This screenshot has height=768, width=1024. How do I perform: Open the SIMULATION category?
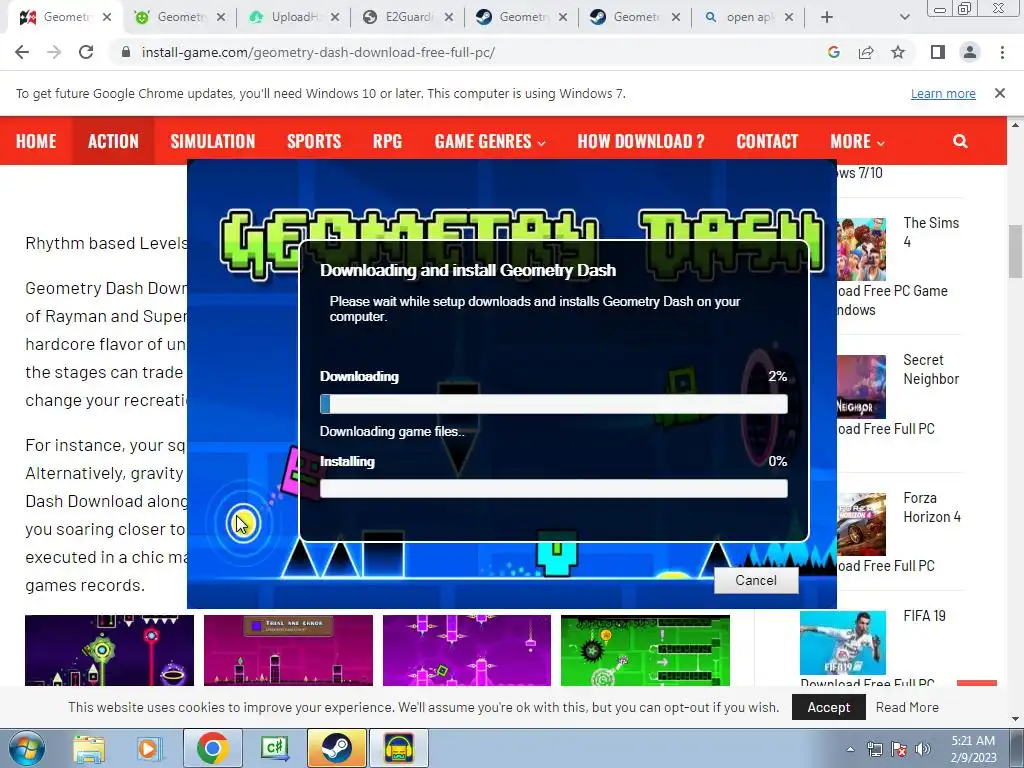[x=213, y=141]
